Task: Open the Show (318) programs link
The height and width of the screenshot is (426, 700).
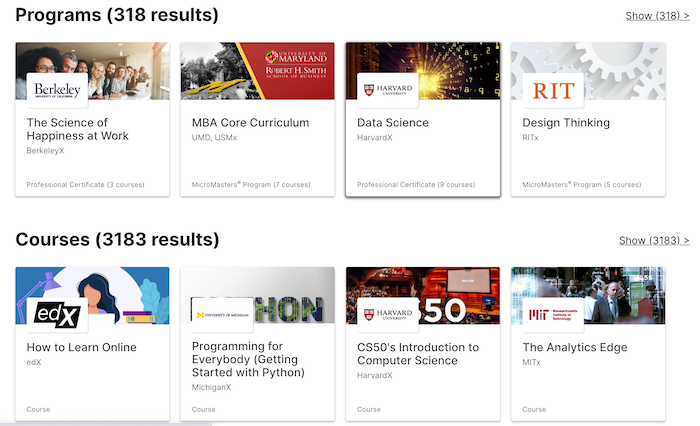Action: click(x=657, y=16)
